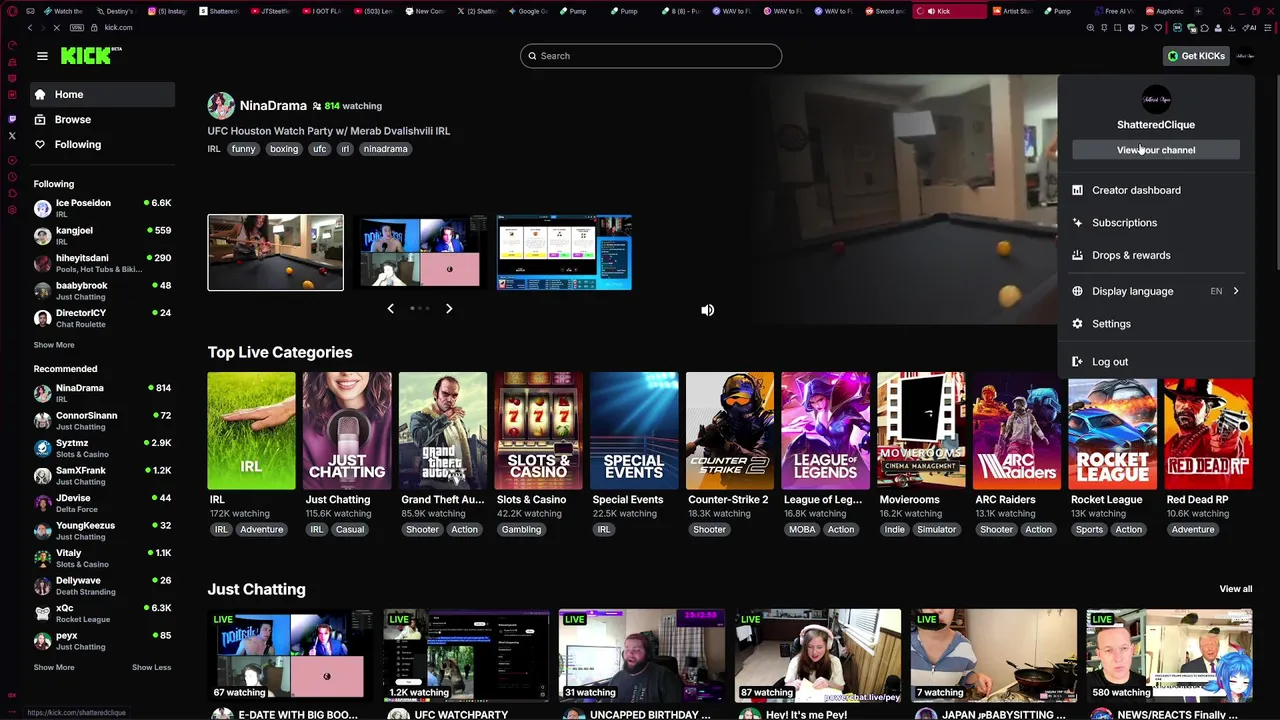Open Twitch in the browser sidebar
The width and height of the screenshot is (1280, 720).
pyautogui.click(x=12, y=119)
